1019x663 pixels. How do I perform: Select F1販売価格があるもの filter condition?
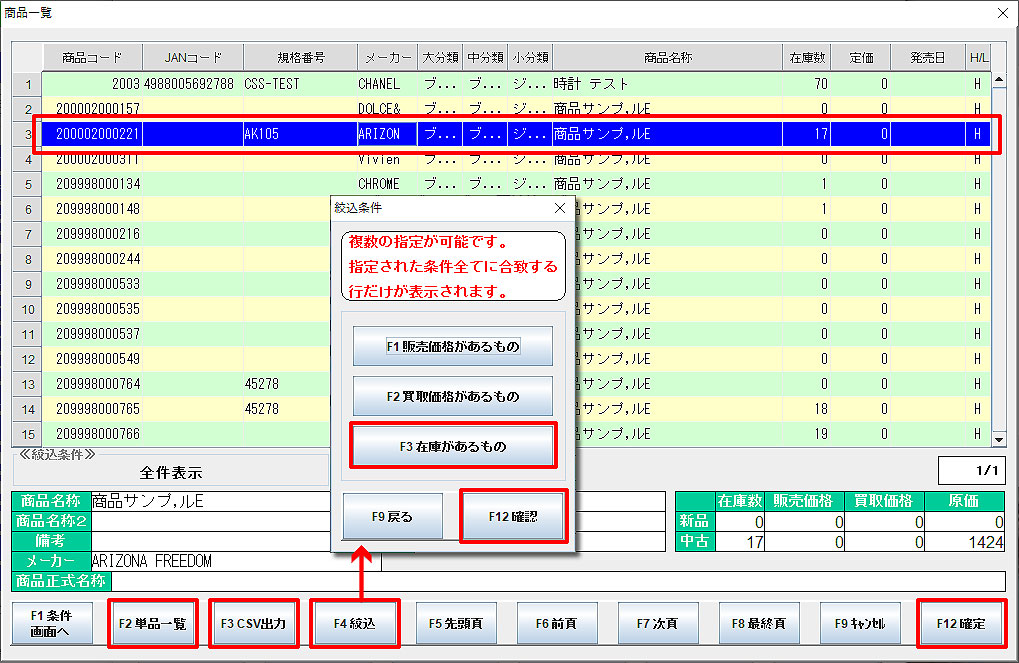(x=453, y=346)
